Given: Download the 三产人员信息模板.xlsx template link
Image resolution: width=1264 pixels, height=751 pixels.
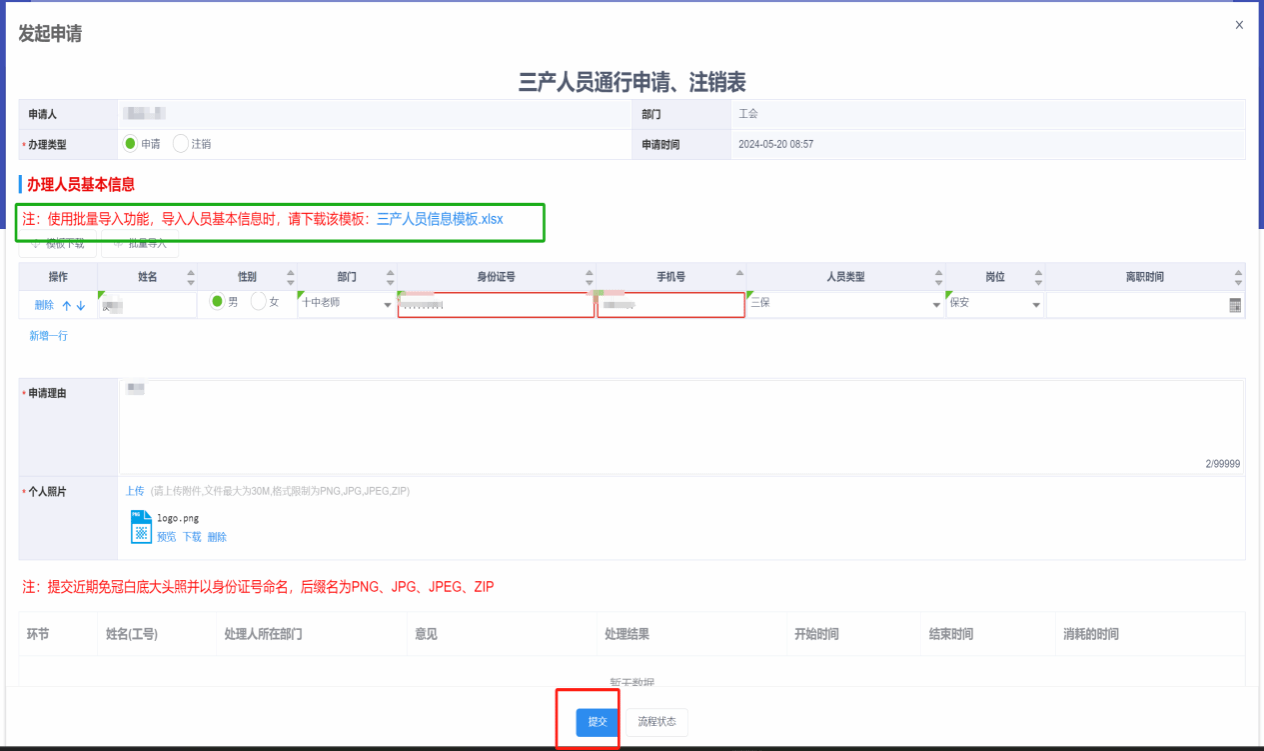Looking at the screenshot, I should [440, 219].
